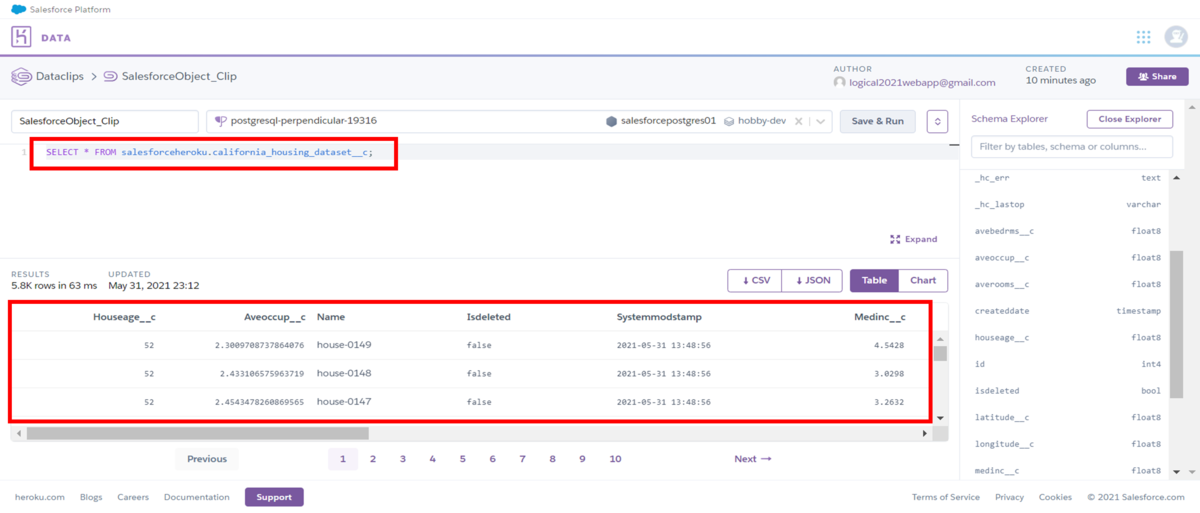This screenshot has width=1200, height=513.
Task: Go to results page 2
Action: (373, 459)
